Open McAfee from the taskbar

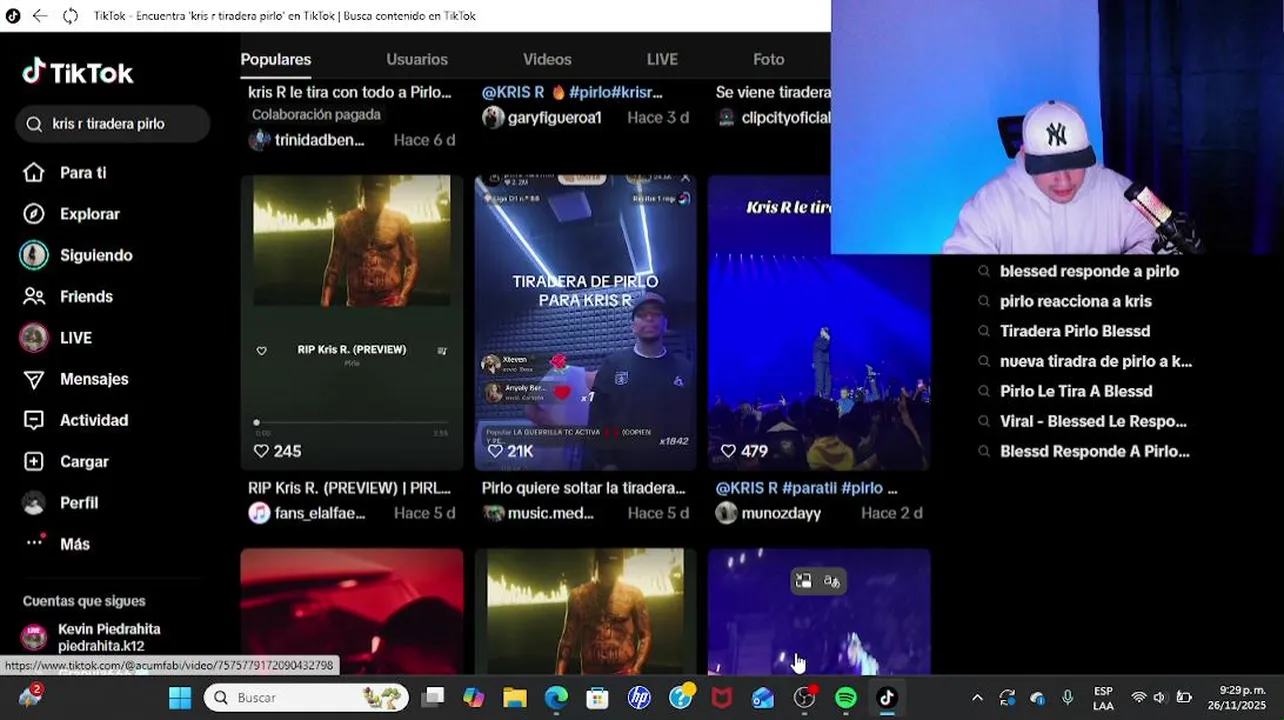pyautogui.click(x=721, y=697)
